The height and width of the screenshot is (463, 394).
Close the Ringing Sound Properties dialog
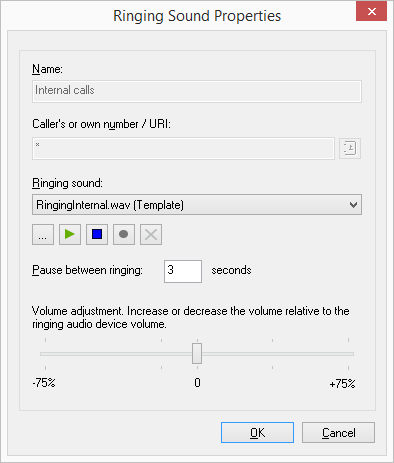coord(371,12)
